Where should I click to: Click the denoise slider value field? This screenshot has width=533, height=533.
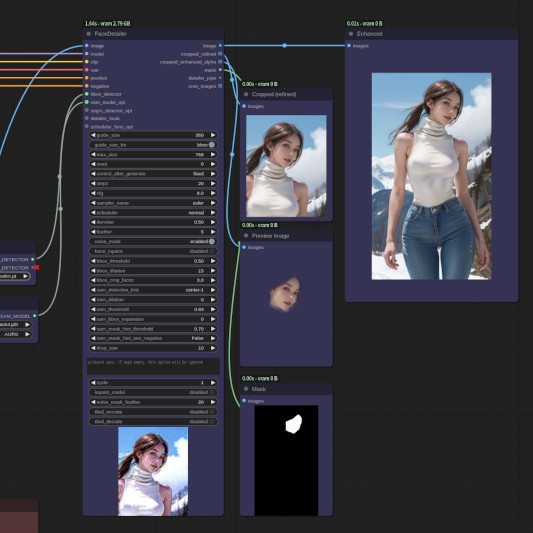tap(153, 222)
